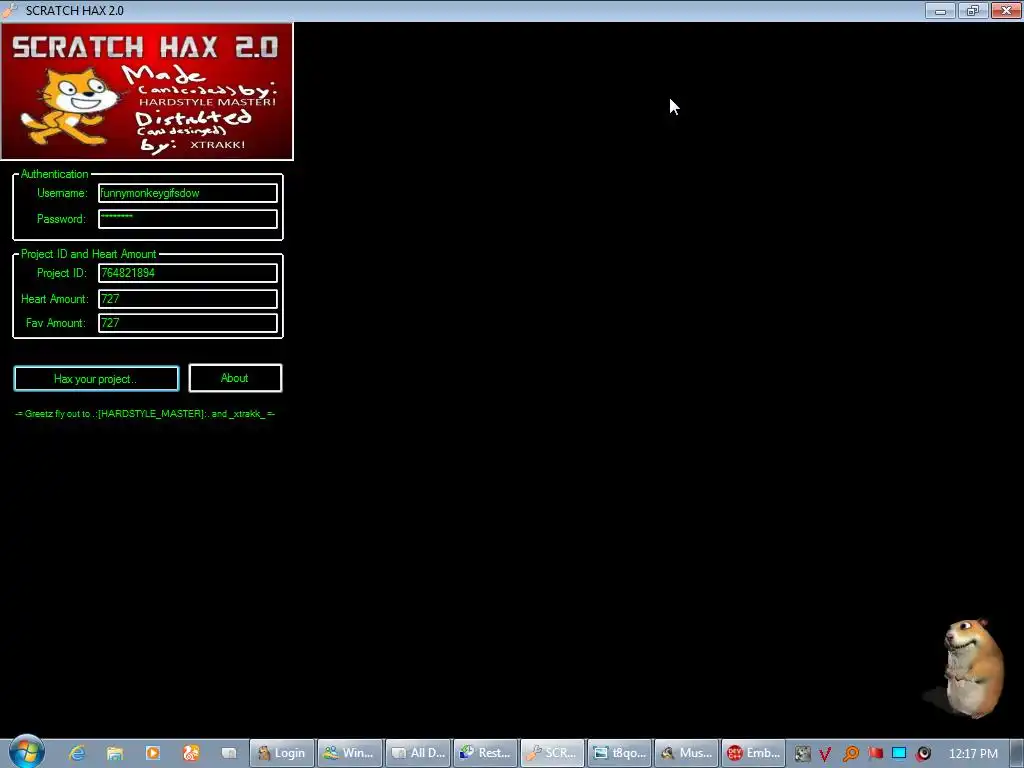1024x768 pixels.
Task: Switch to the Rest... taskbar window
Action: [486, 753]
